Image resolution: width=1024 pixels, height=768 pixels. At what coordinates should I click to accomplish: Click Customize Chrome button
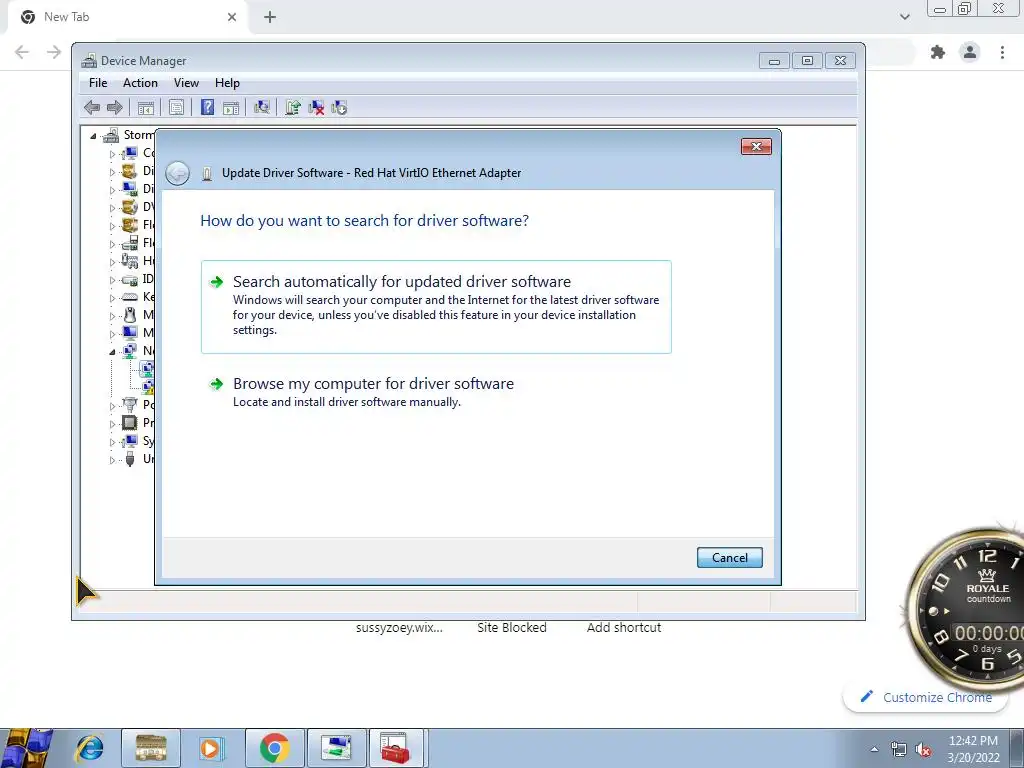click(926, 697)
